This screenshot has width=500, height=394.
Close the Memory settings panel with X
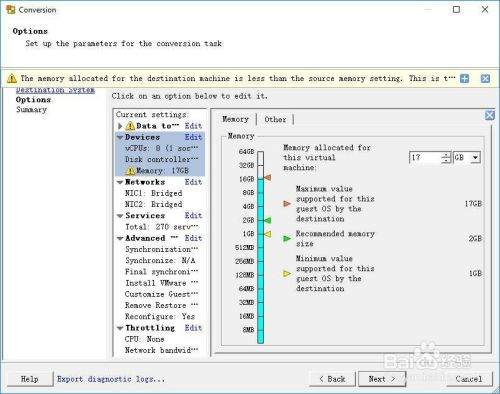click(490, 115)
